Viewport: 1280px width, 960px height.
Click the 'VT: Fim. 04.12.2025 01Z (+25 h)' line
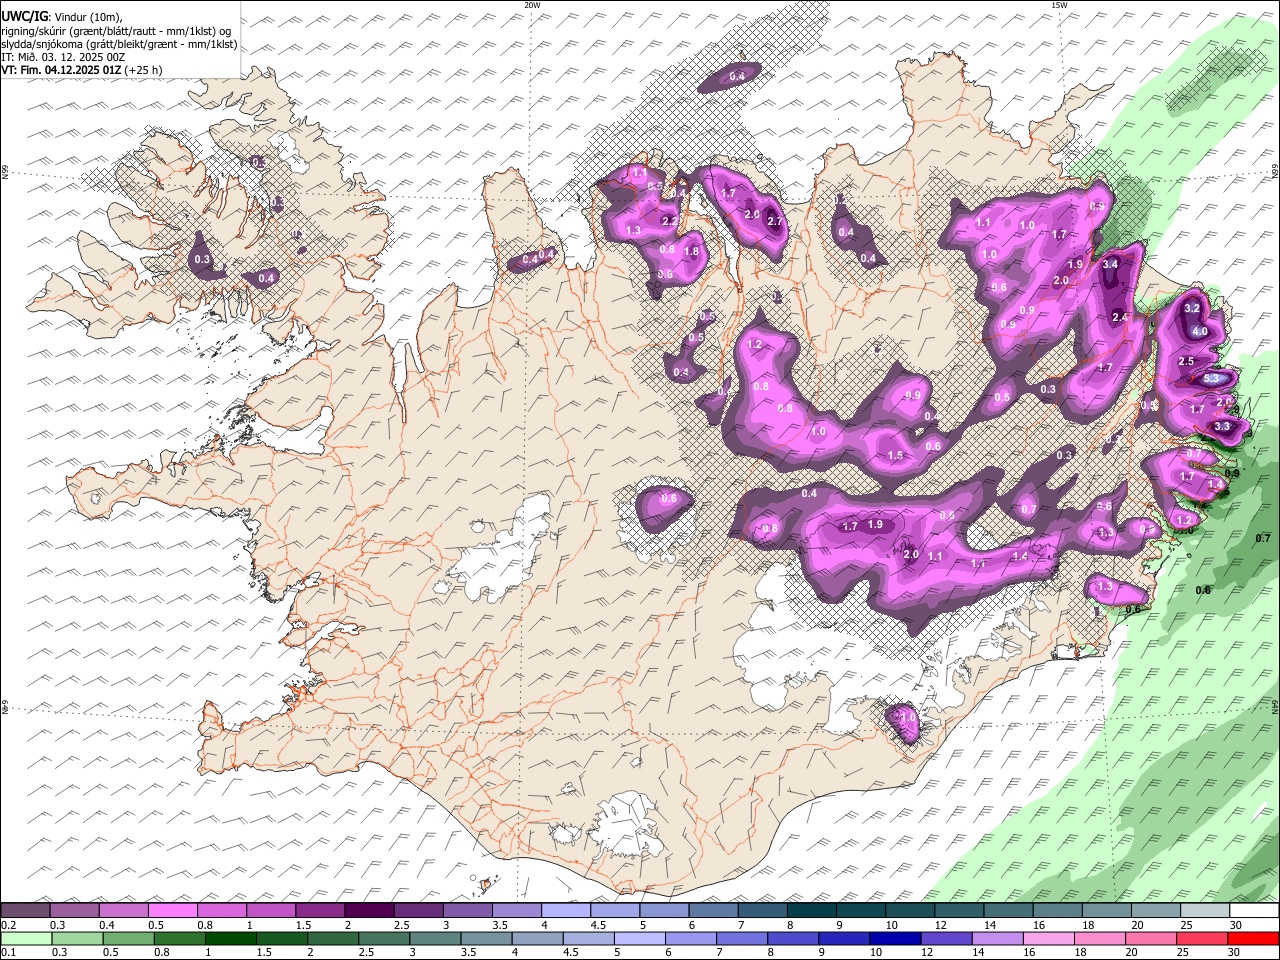click(82, 70)
